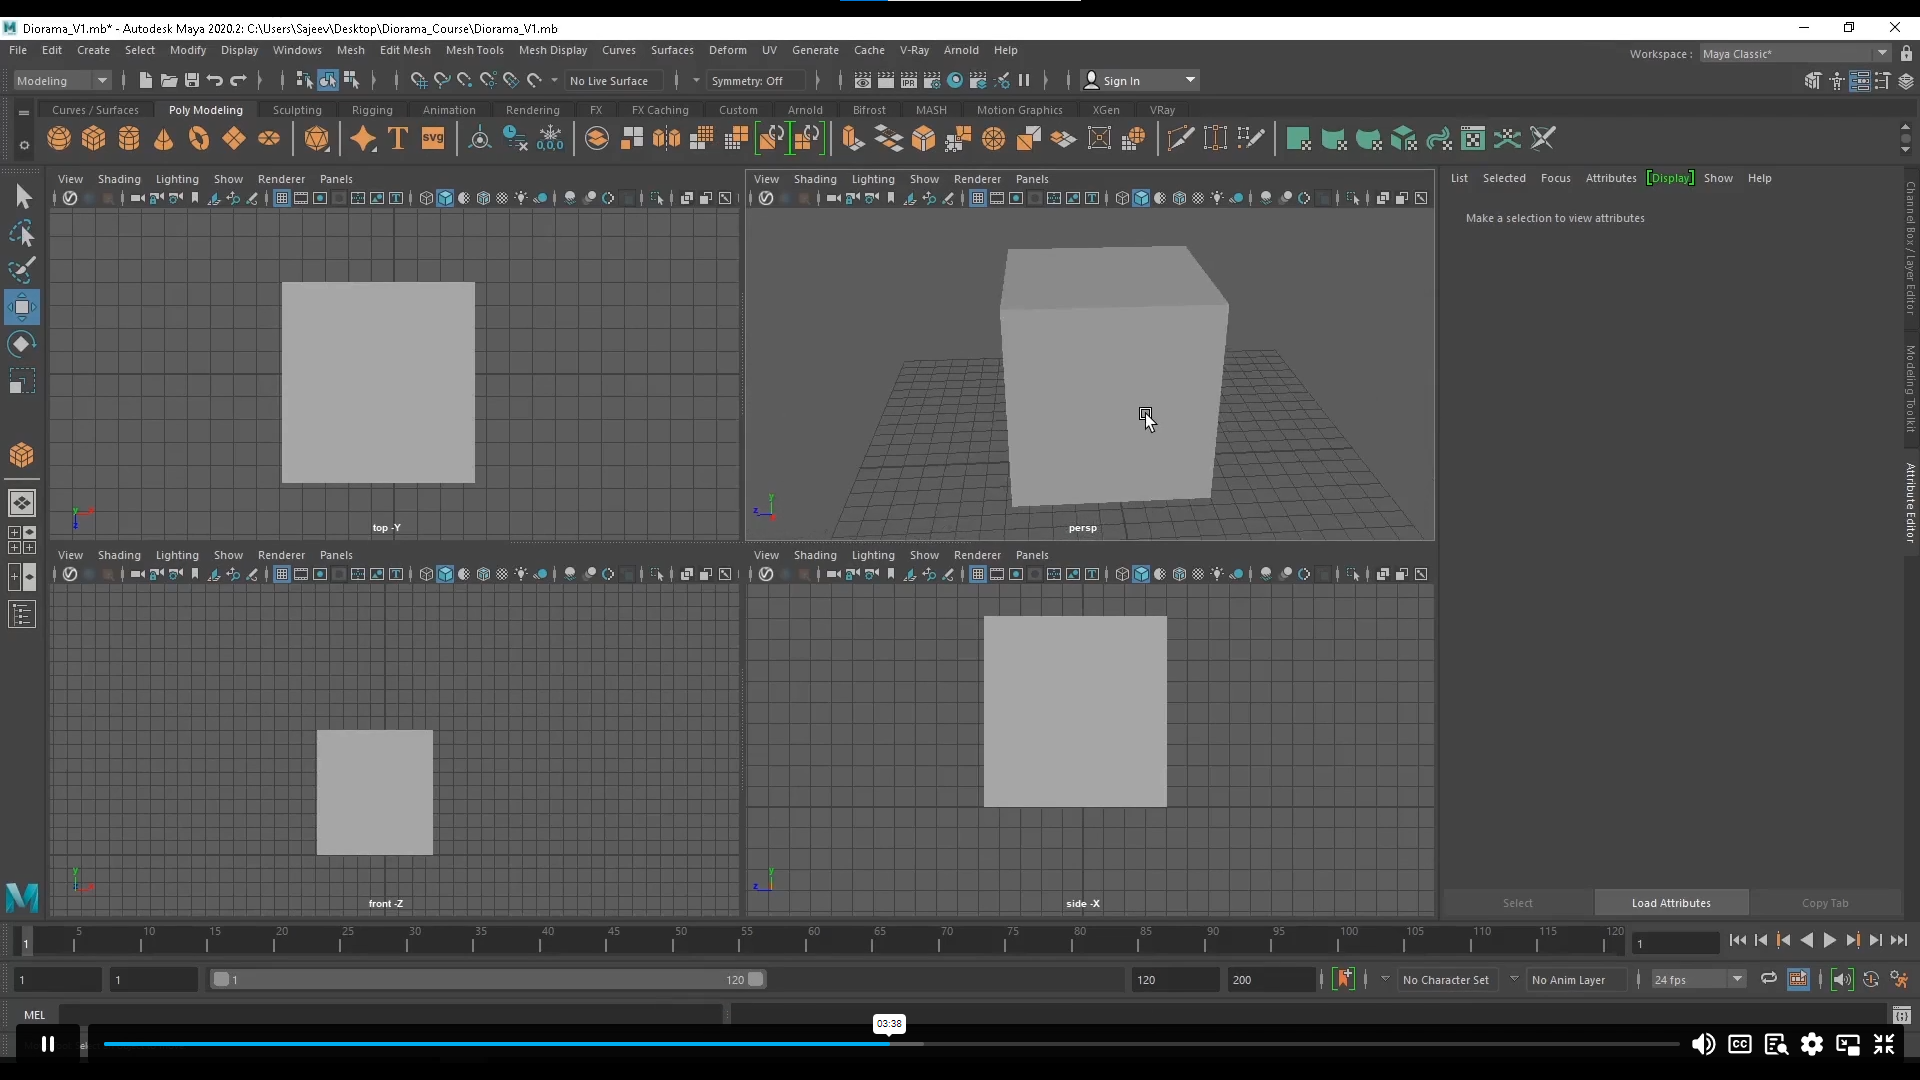Image resolution: width=1920 pixels, height=1080 pixels.
Task: Create a polygon cylinder from the shelf
Action: pos(128,139)
